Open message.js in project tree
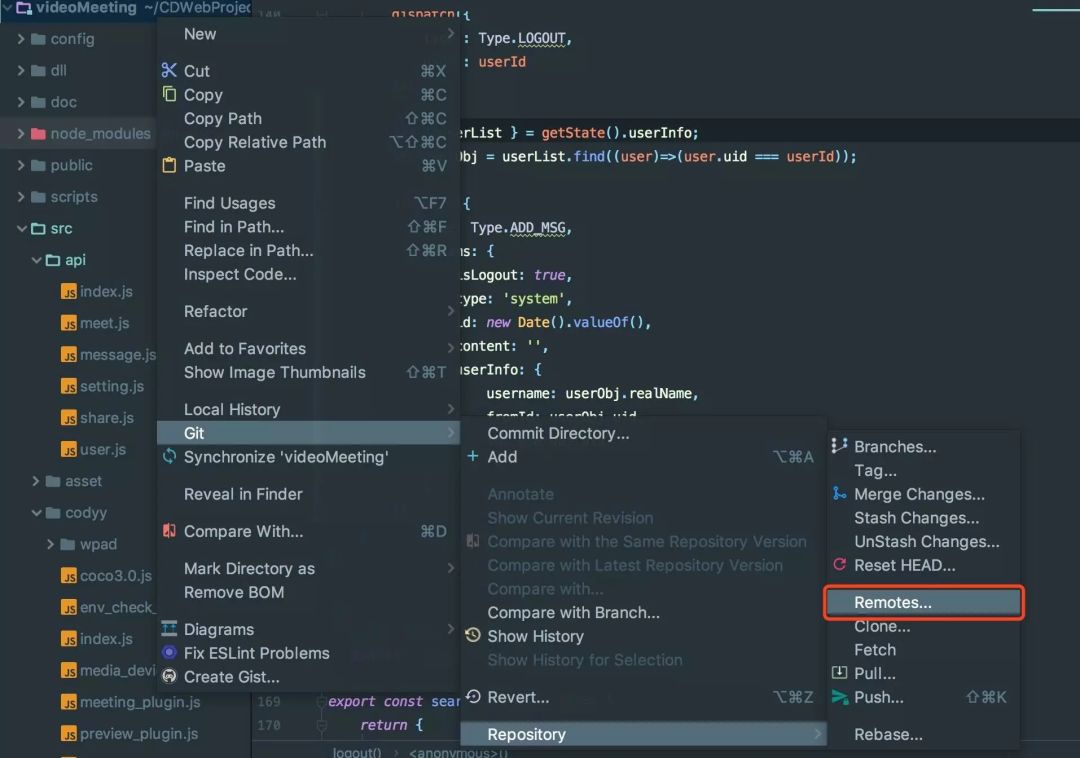This screenshot has width=1080, height=758. [x=118, y=355]
